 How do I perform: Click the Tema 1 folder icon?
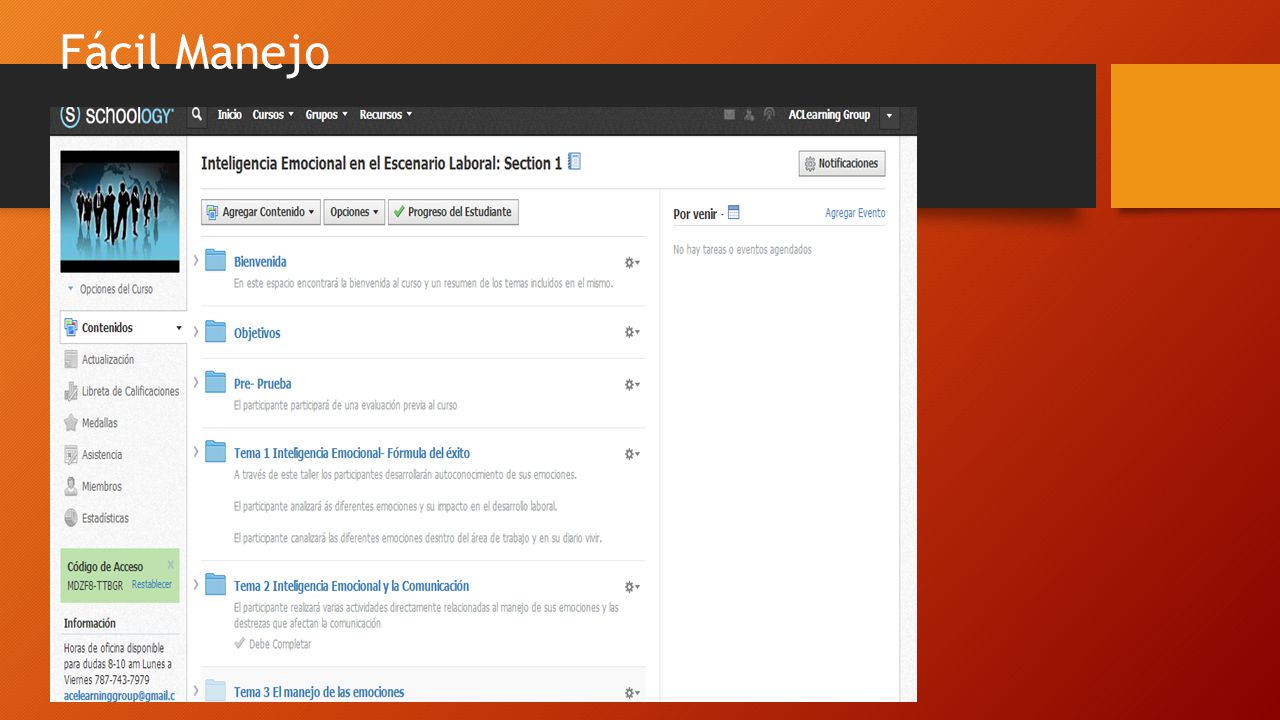[215, 452]
